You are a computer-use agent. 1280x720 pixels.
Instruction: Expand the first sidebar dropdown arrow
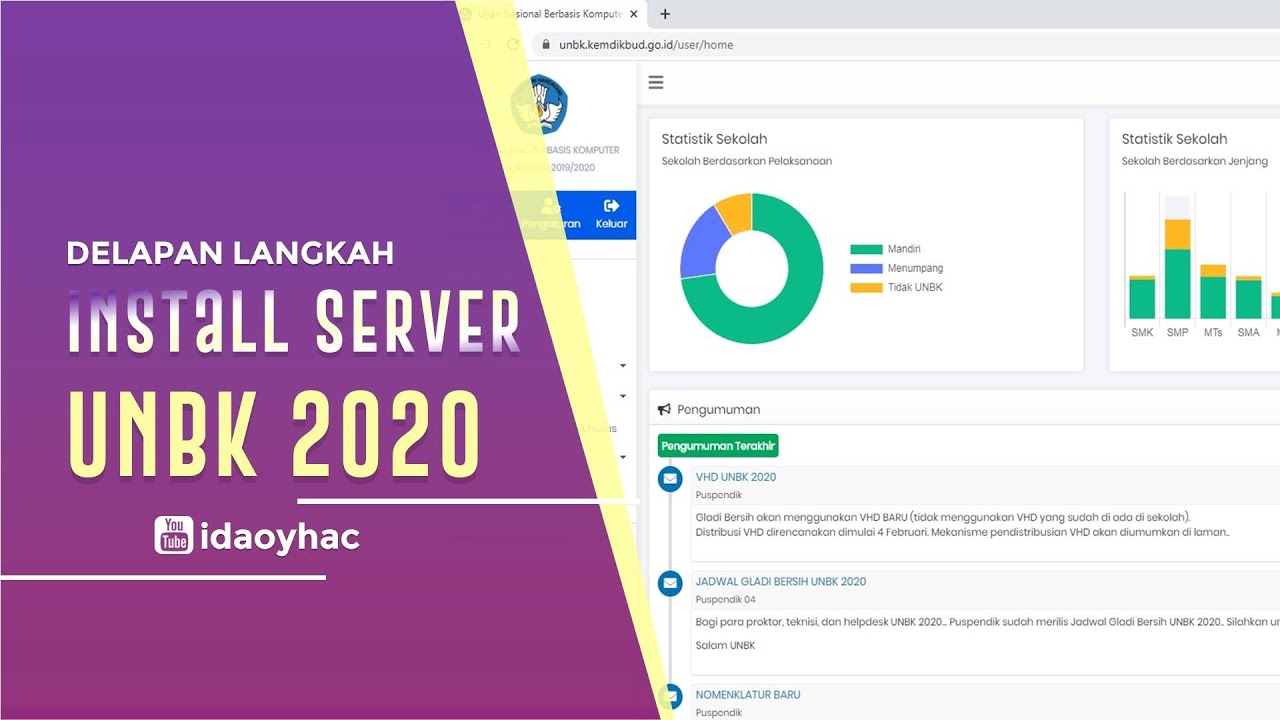pyautogui.click(x=623, y=366)
